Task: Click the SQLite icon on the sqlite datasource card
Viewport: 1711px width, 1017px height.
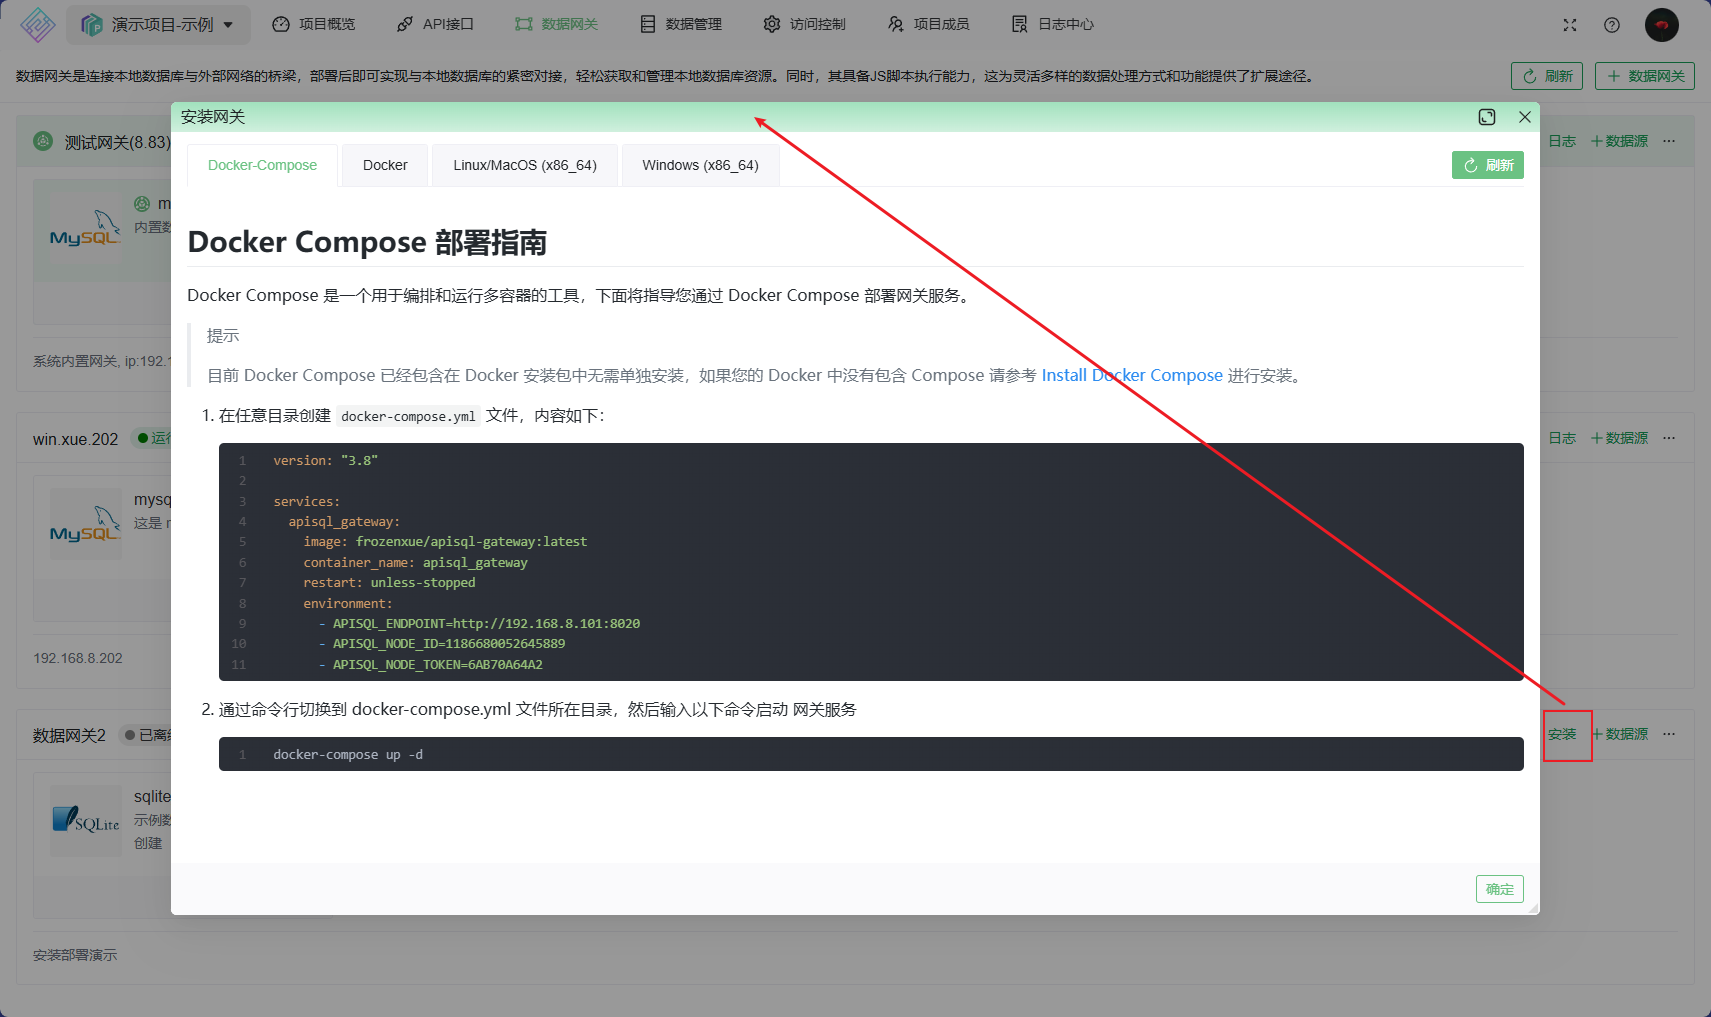Action: tap(85, 820)
